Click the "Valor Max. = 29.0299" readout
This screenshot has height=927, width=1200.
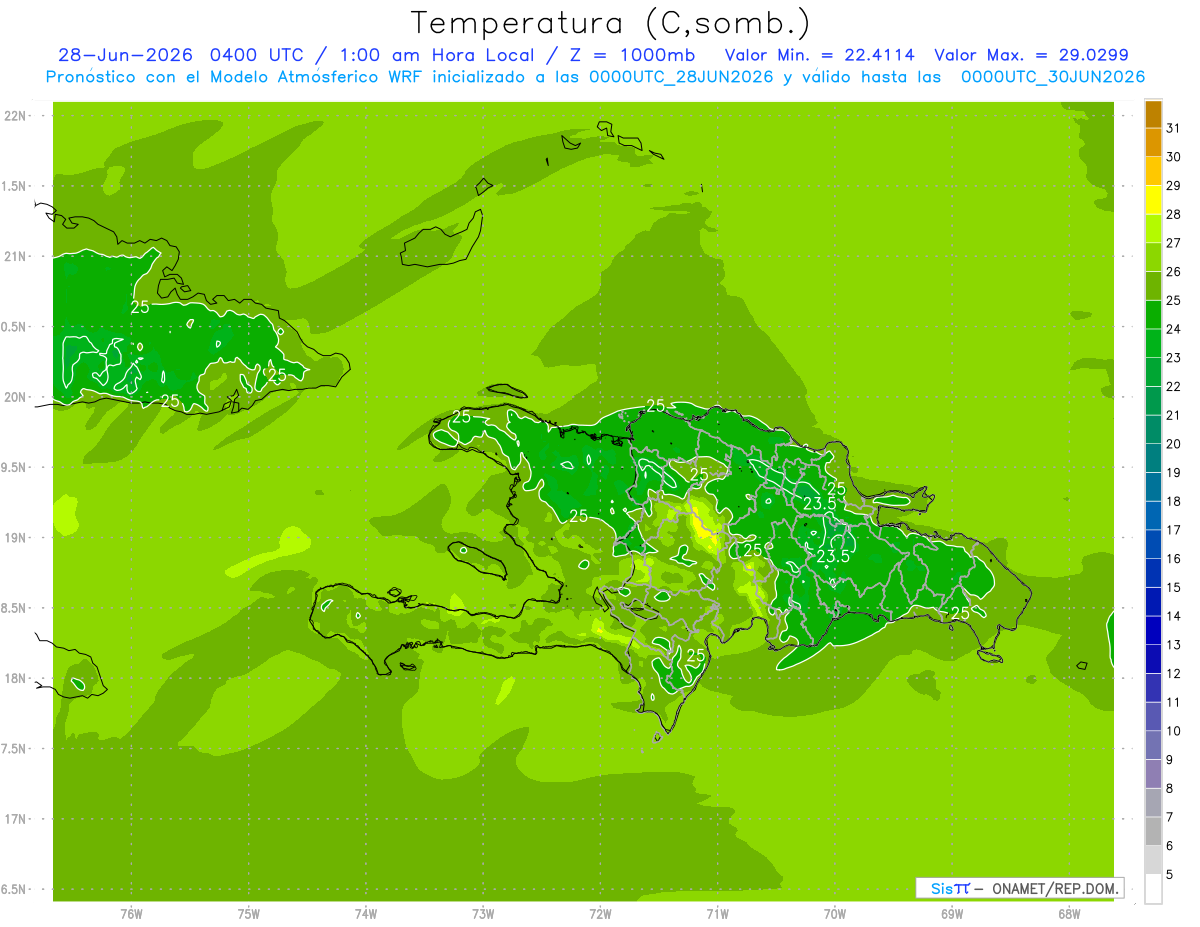click(x=1031, y=55)
